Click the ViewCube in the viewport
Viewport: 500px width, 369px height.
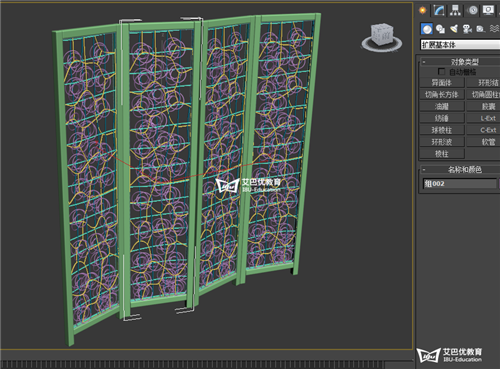click(x=381, y=37)
